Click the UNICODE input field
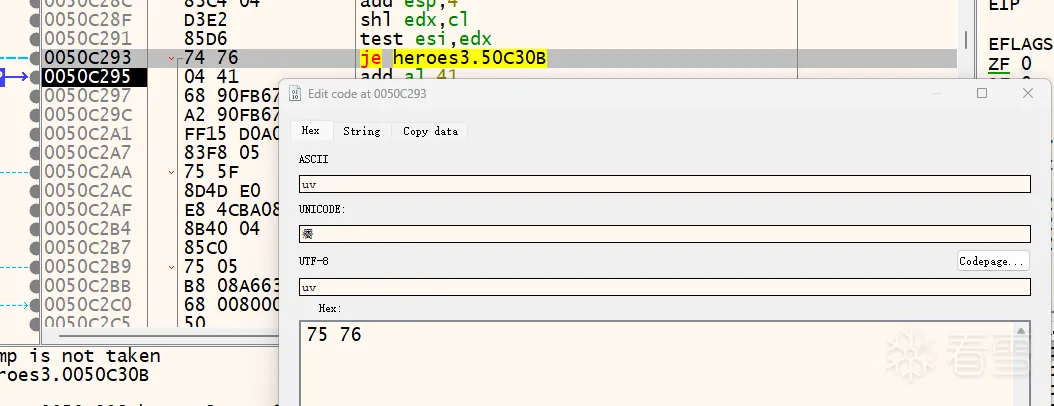Image resolution: width=1054 pixels, height=406 pixels. coord(664,234)
